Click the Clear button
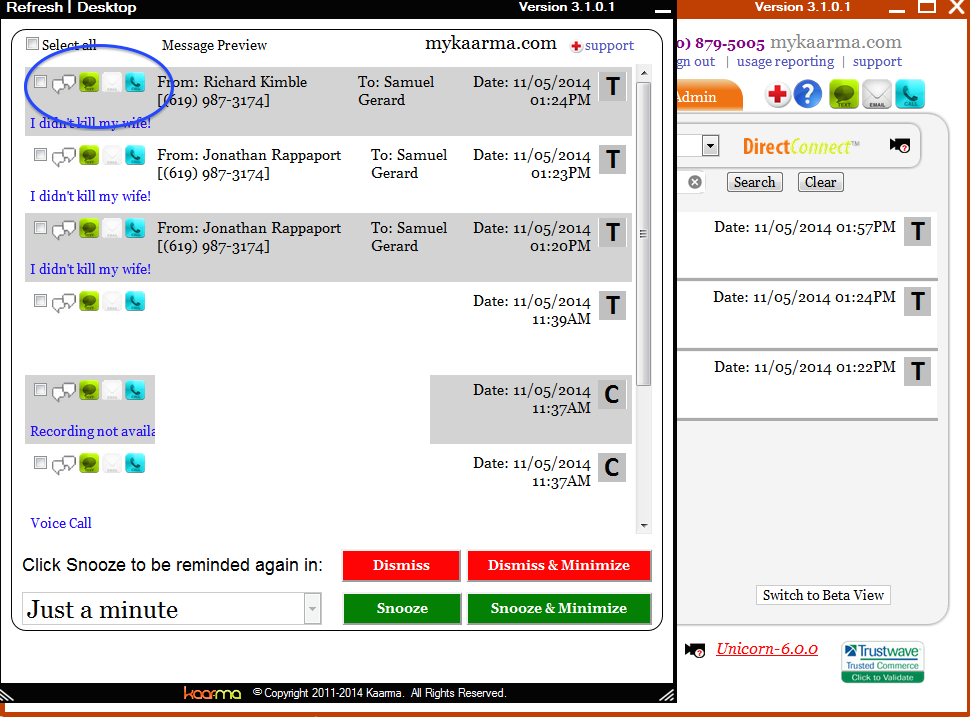This screenshot has width=970, height=717. click(820, 182)
